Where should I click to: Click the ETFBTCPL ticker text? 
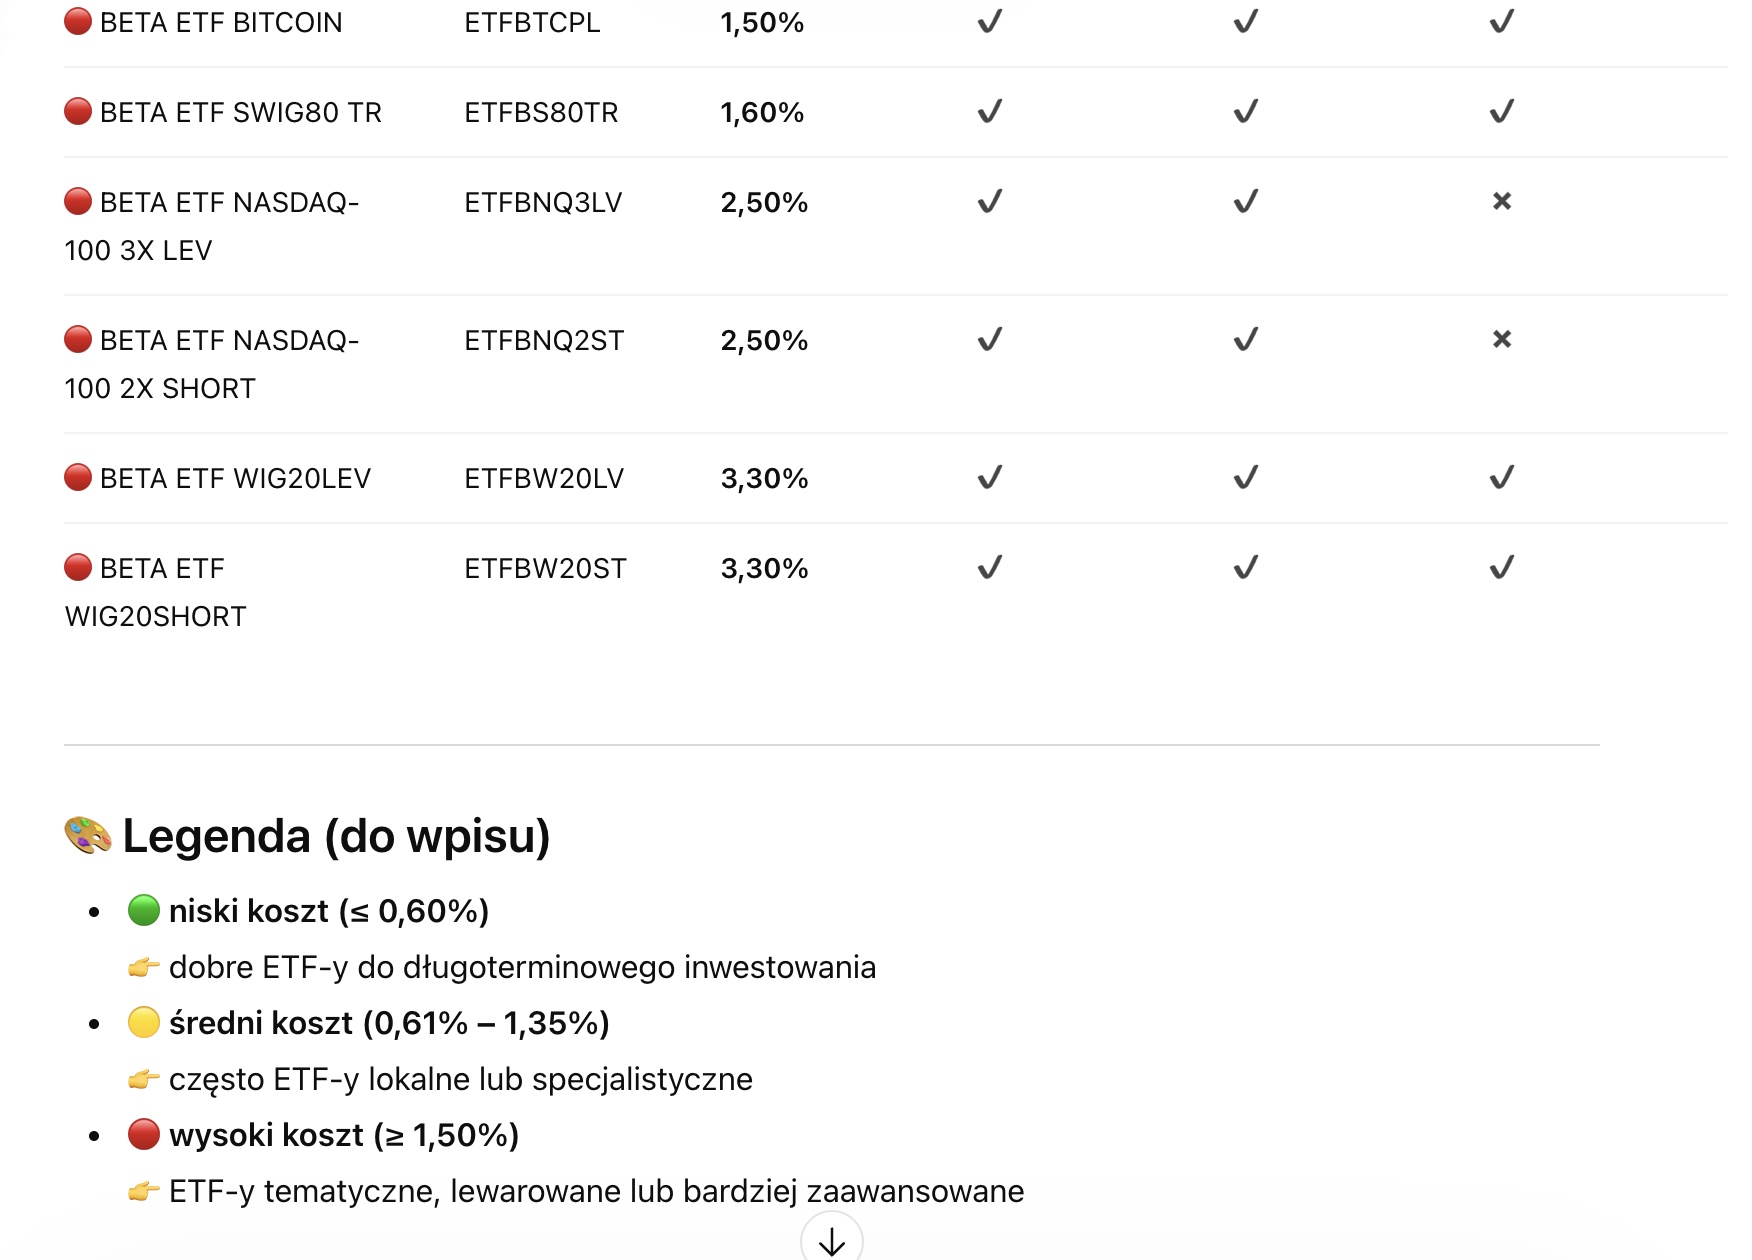[532, 23]
